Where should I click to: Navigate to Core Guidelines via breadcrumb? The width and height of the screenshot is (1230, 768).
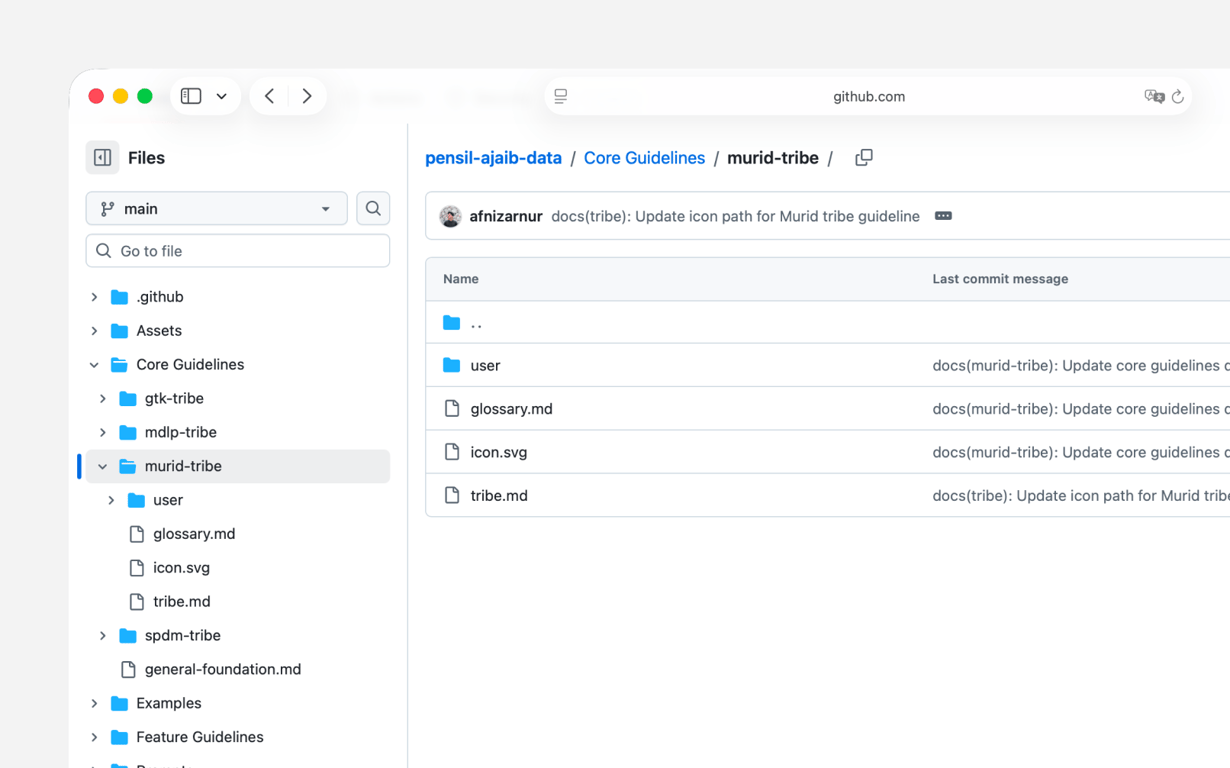pos(644,158)
